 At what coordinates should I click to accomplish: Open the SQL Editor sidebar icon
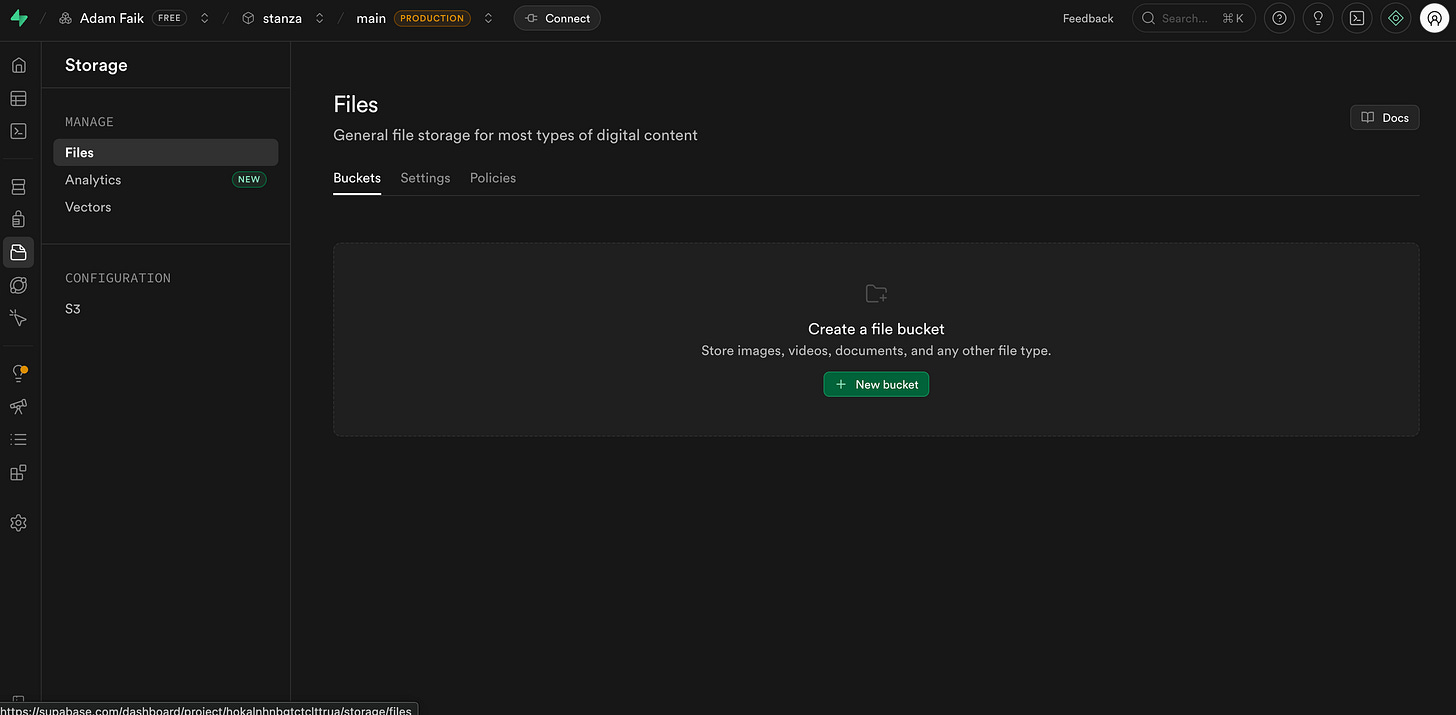[18, 131]
